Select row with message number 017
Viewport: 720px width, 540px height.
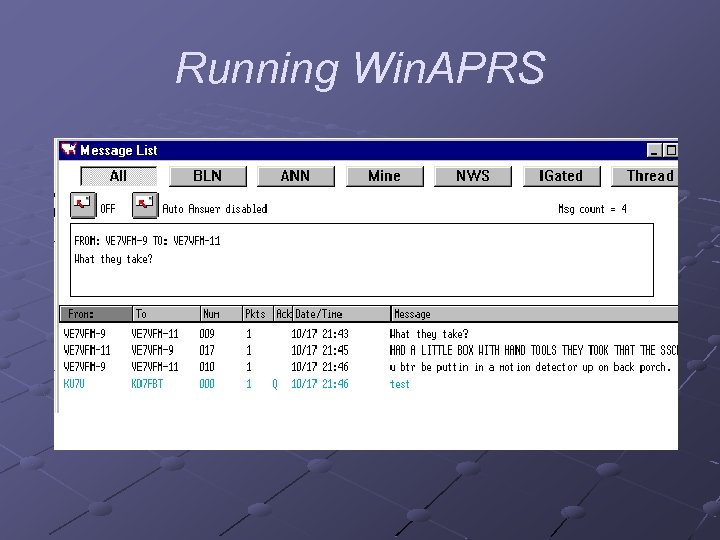tap(369, 351)
